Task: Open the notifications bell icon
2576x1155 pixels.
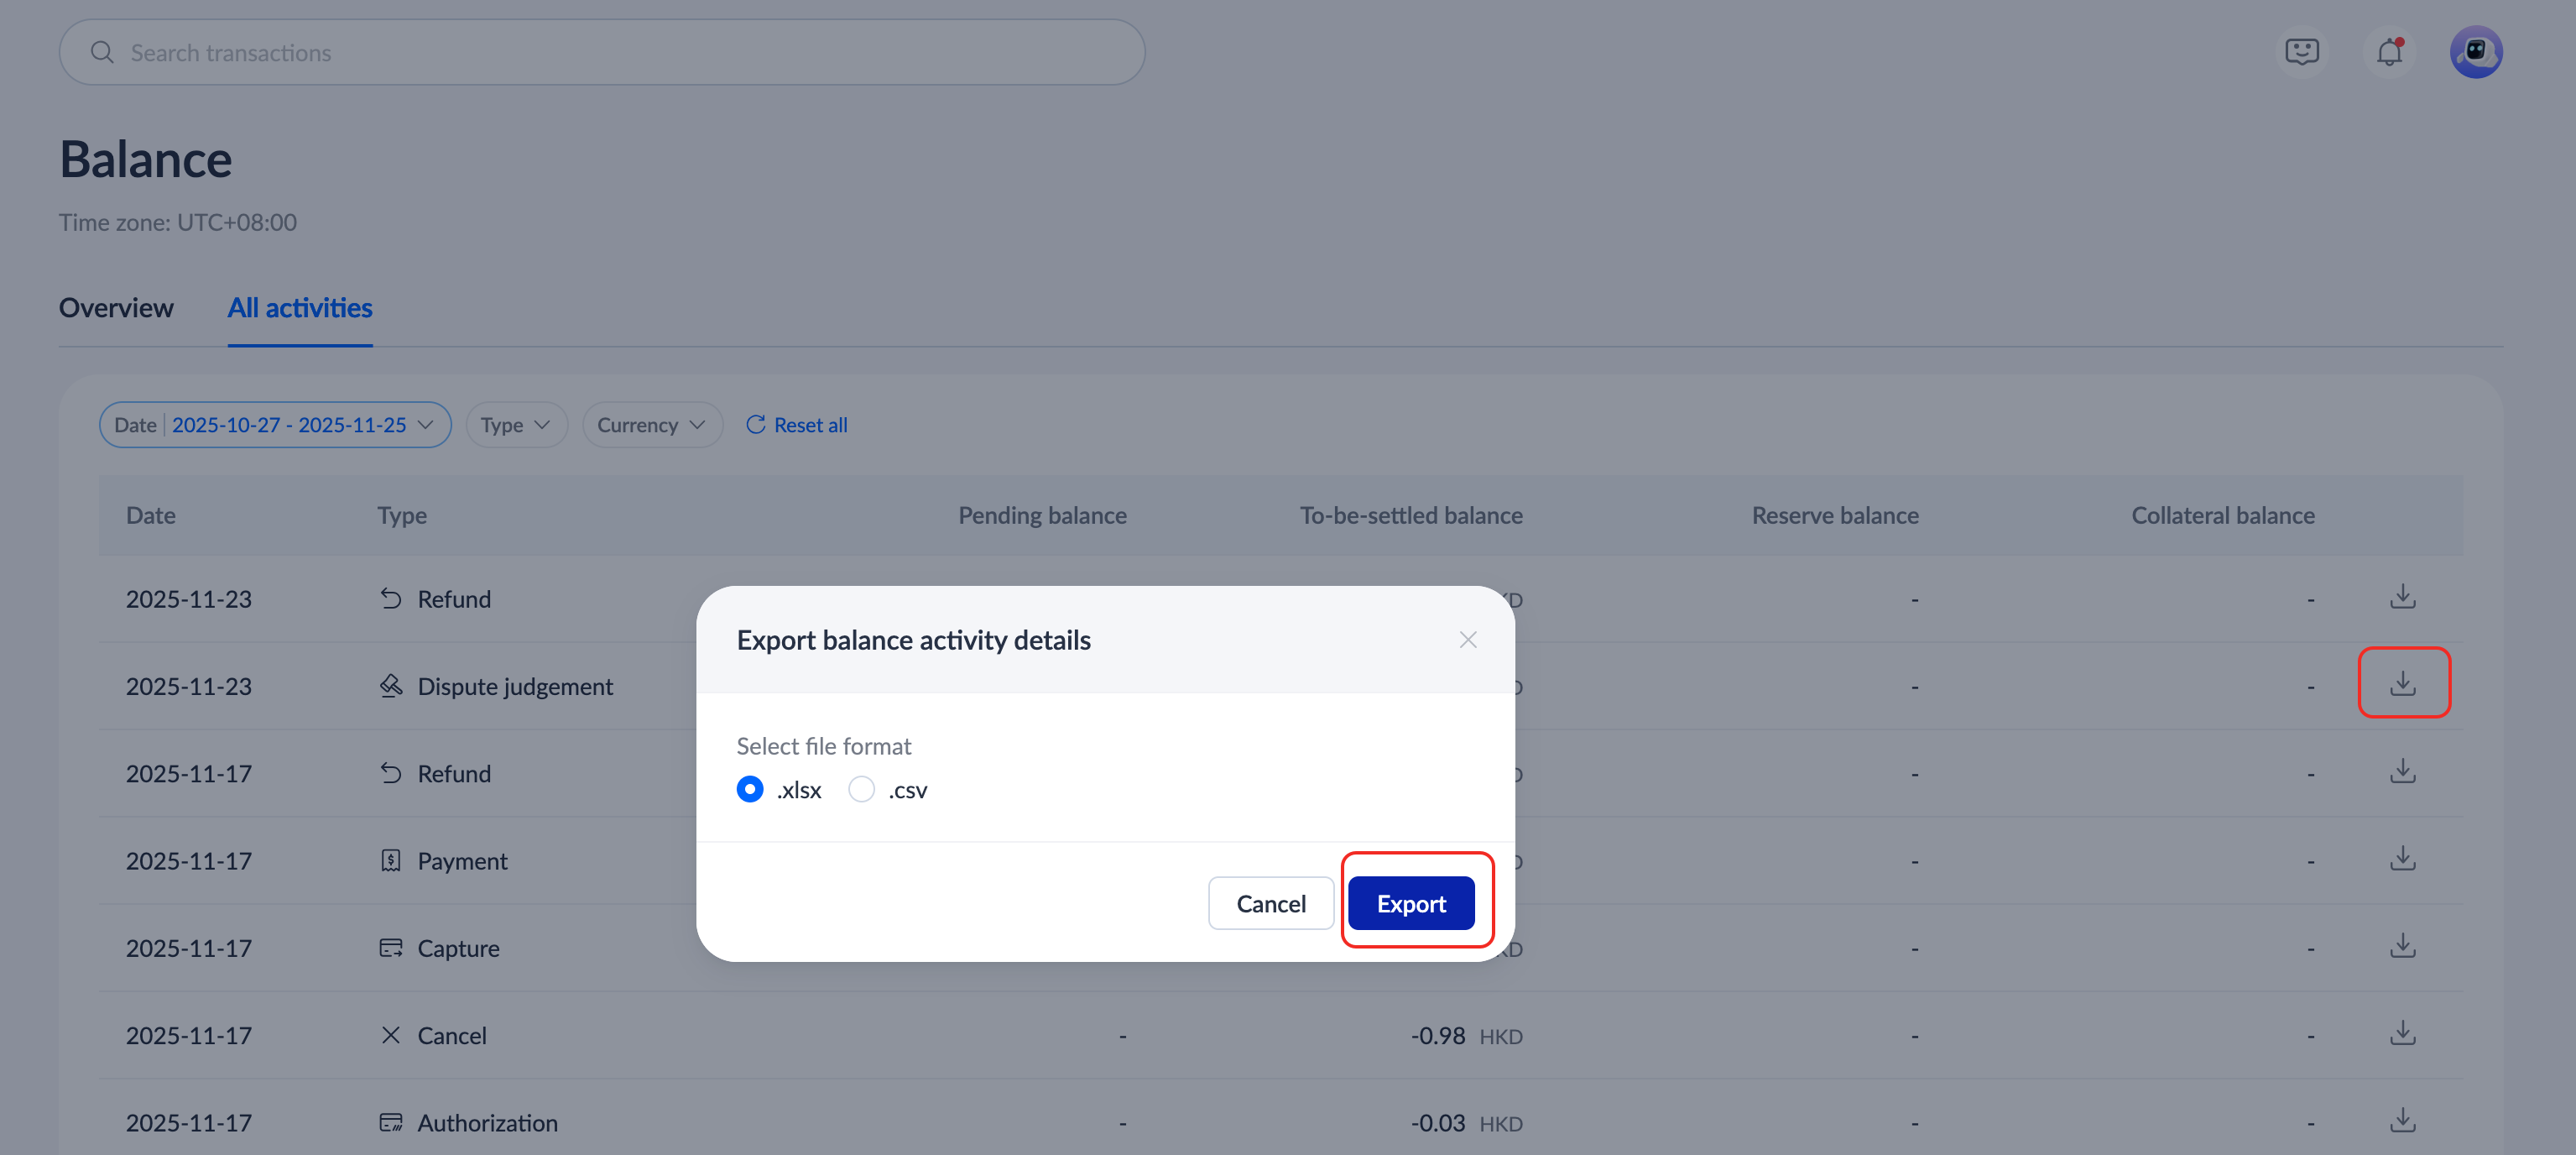Action: [2389, 52]
